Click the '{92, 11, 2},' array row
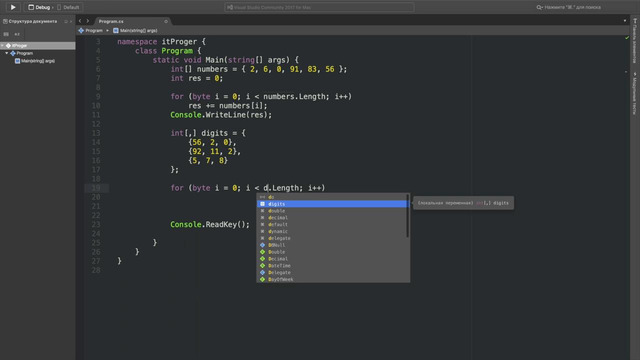The image size is (640, 360). click(x=214, y=151)
